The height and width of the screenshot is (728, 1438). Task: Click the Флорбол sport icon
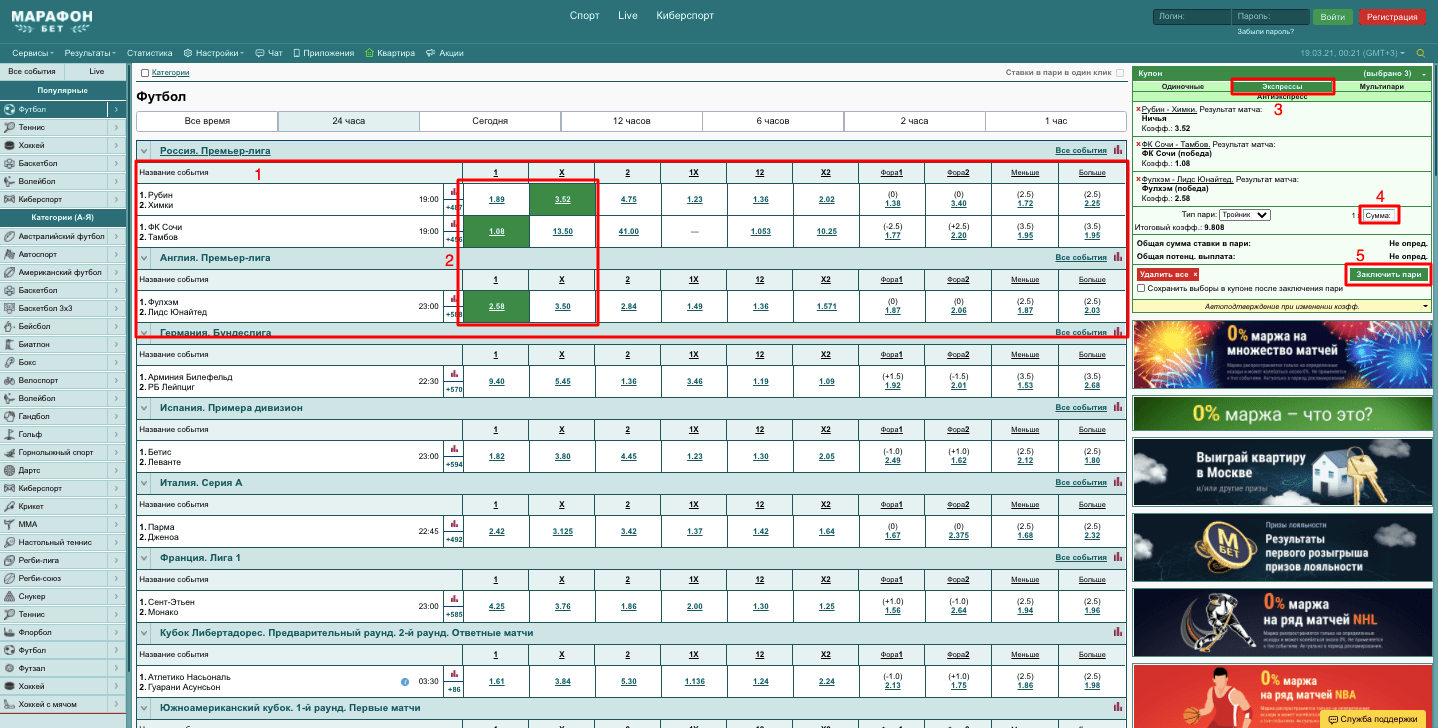click(x=10, y=632)
